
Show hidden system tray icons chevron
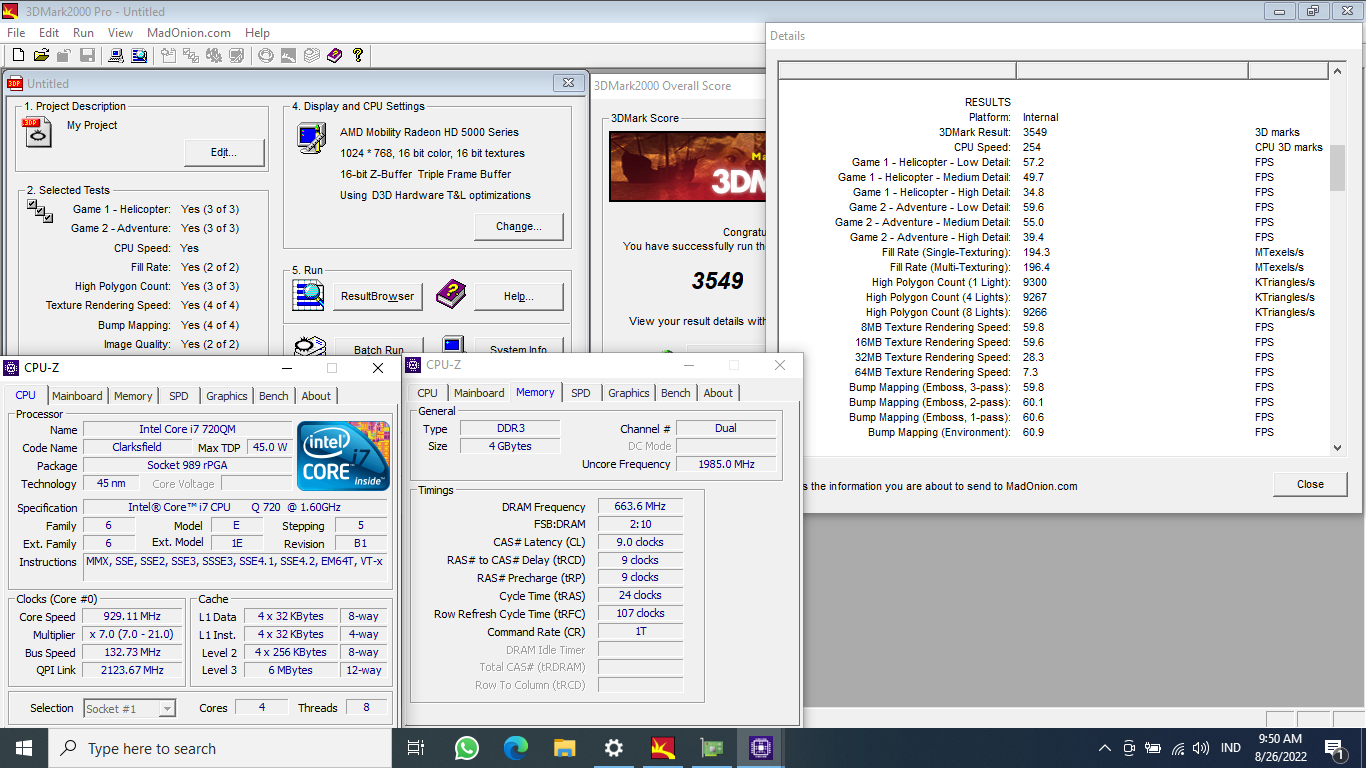(x=1105, y=748)
